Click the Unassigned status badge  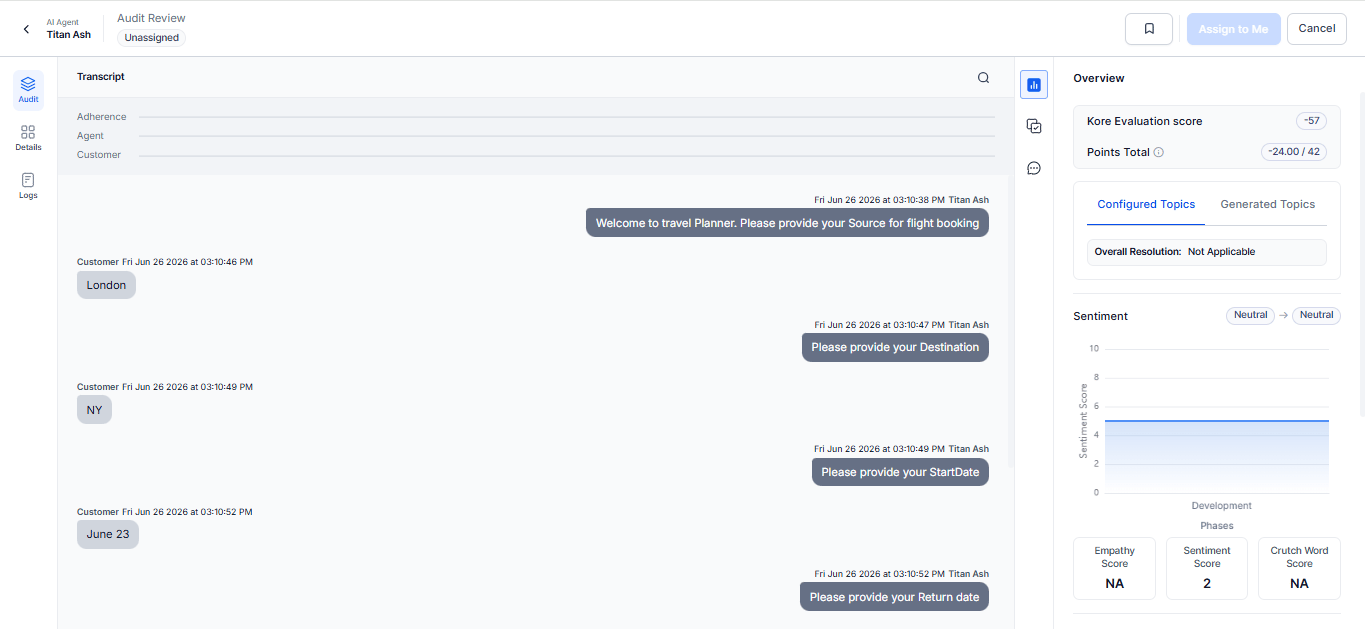(152, 38)
